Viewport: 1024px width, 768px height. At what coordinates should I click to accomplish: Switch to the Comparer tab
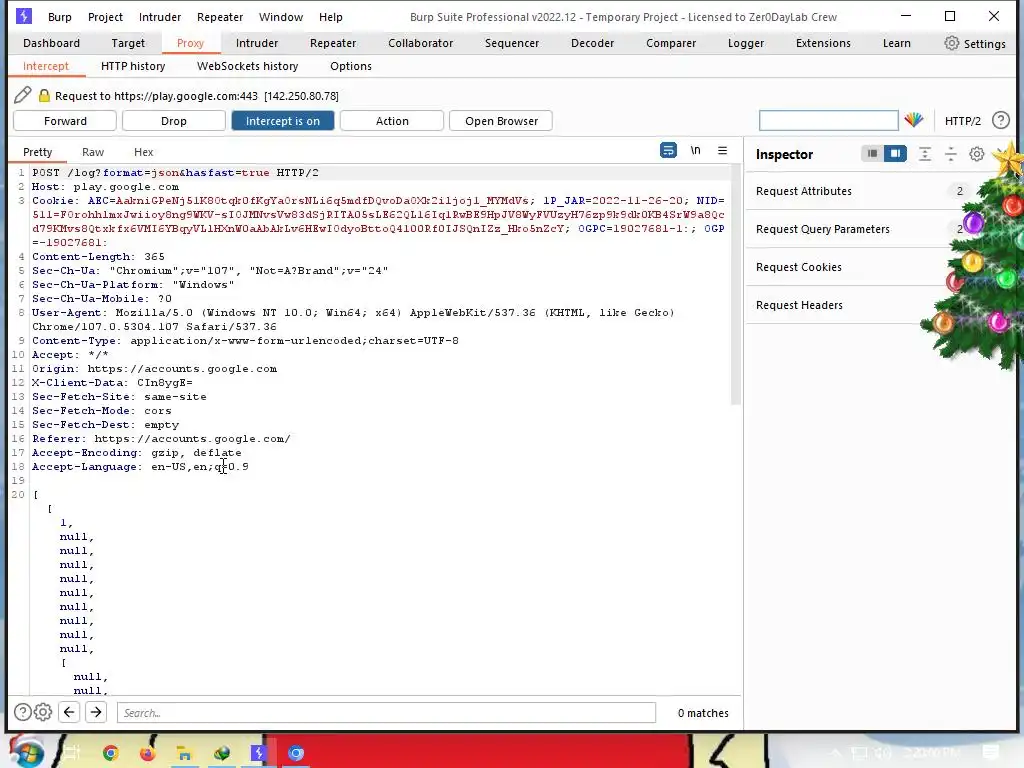(x=671, y=43)
